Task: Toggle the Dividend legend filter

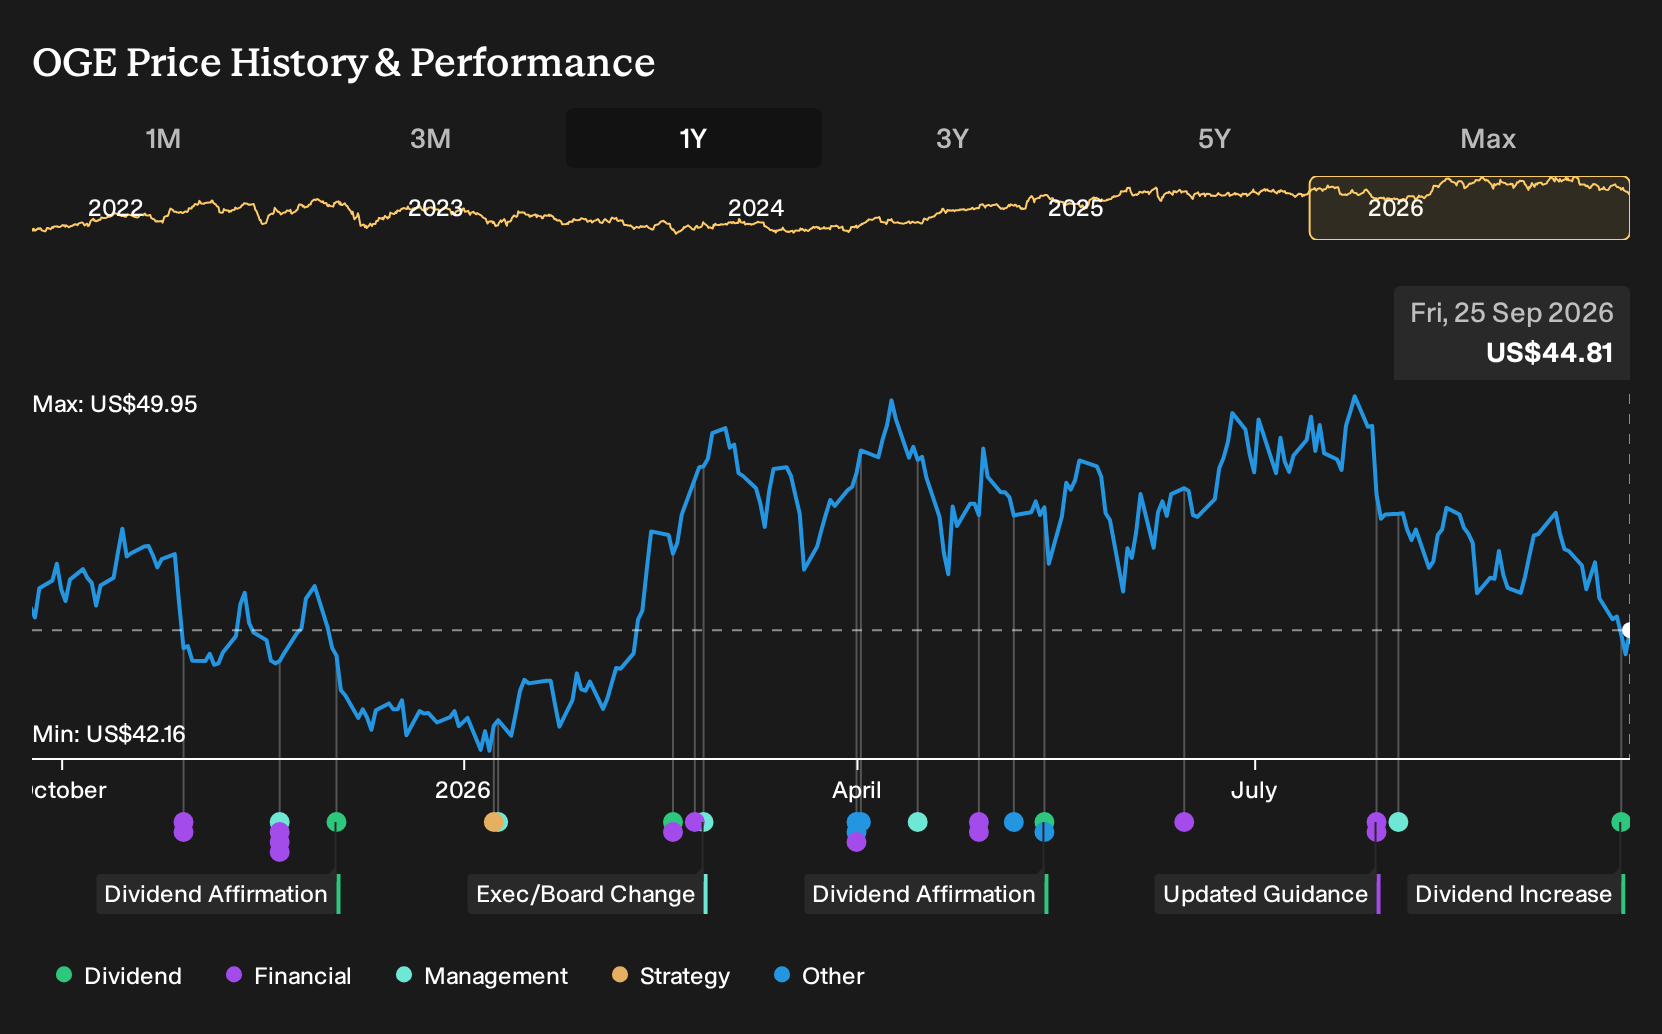Action: click(119, 976)
